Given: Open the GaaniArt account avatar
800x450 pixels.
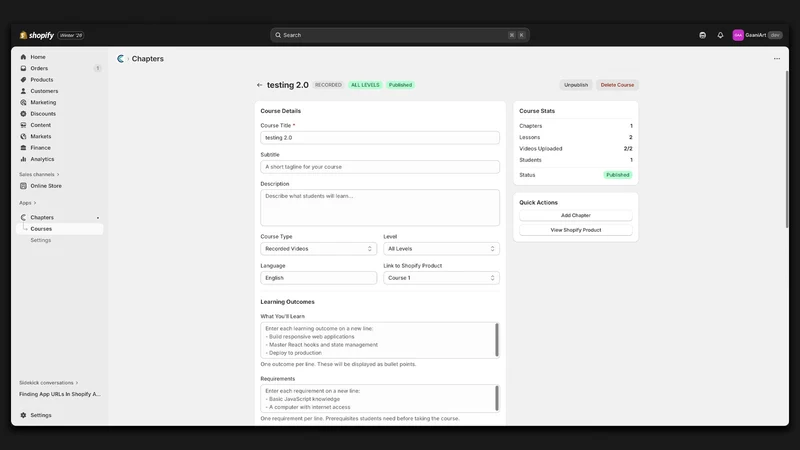Looking at the screenshot, I should pos(738,35).
